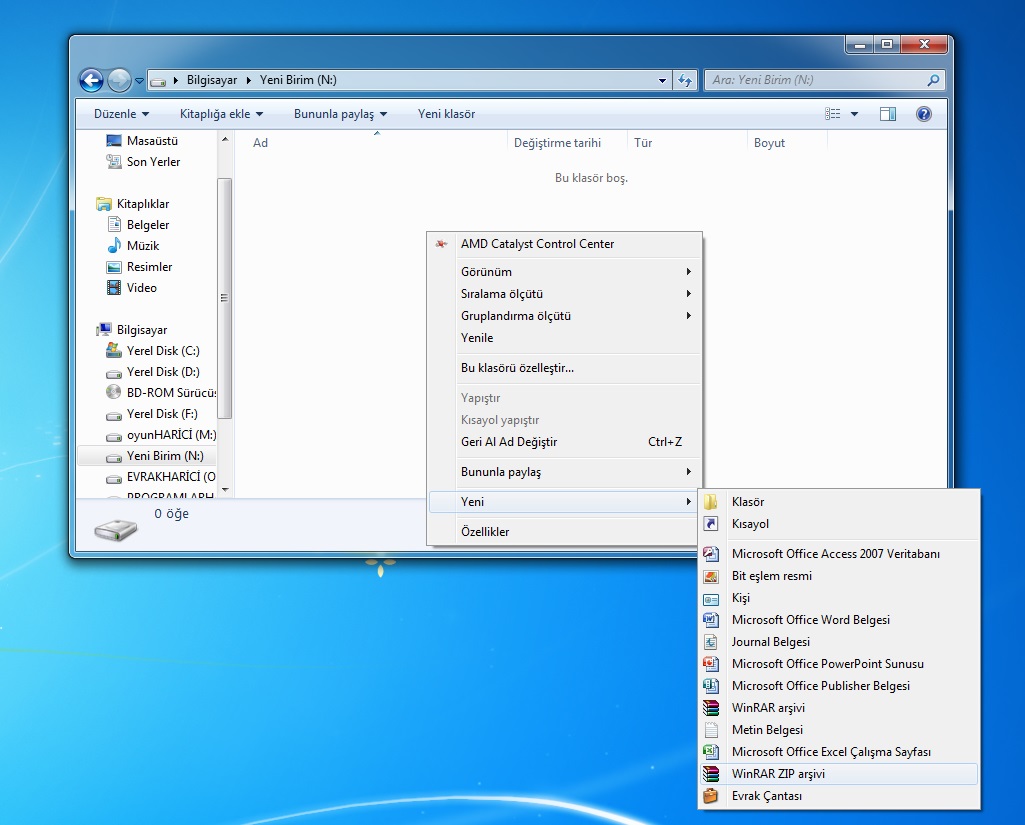Click the Forward navigation arrow button

(x=119, y=80)
